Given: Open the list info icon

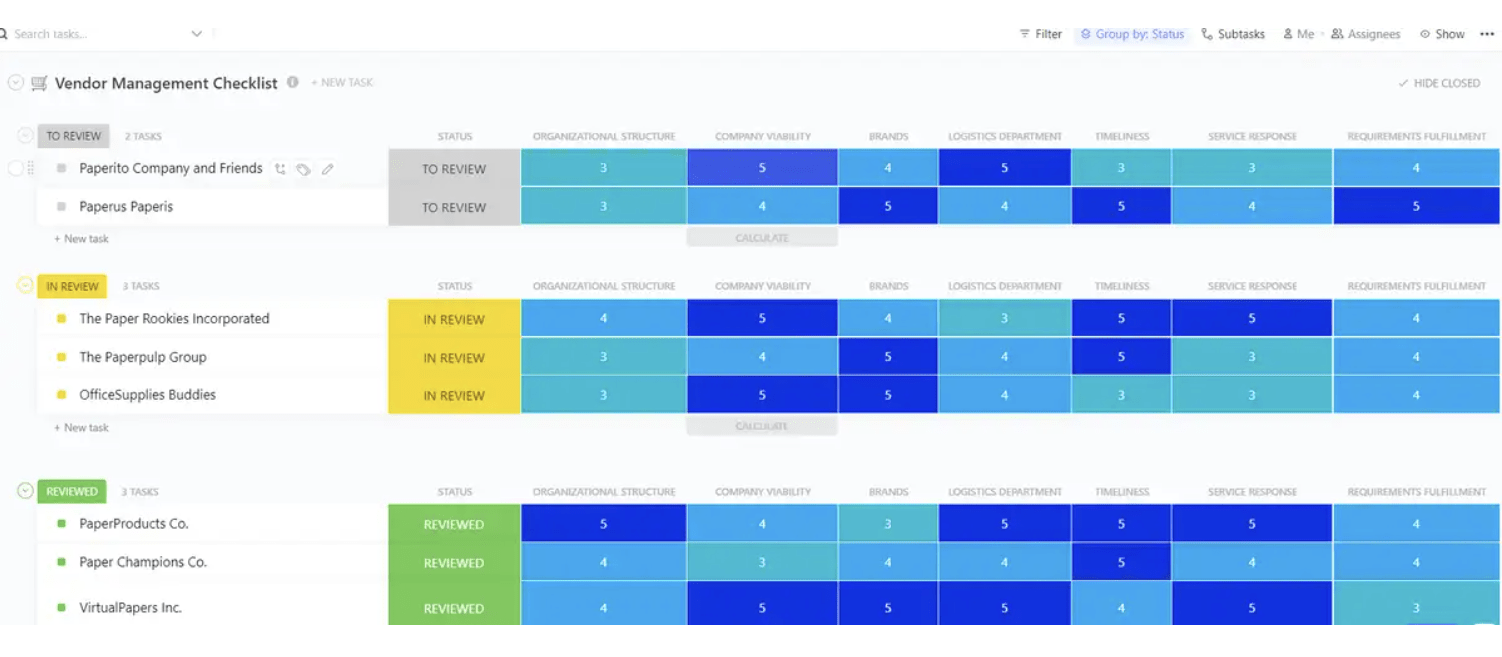Looking at the screenshot, I should point(293,82).
